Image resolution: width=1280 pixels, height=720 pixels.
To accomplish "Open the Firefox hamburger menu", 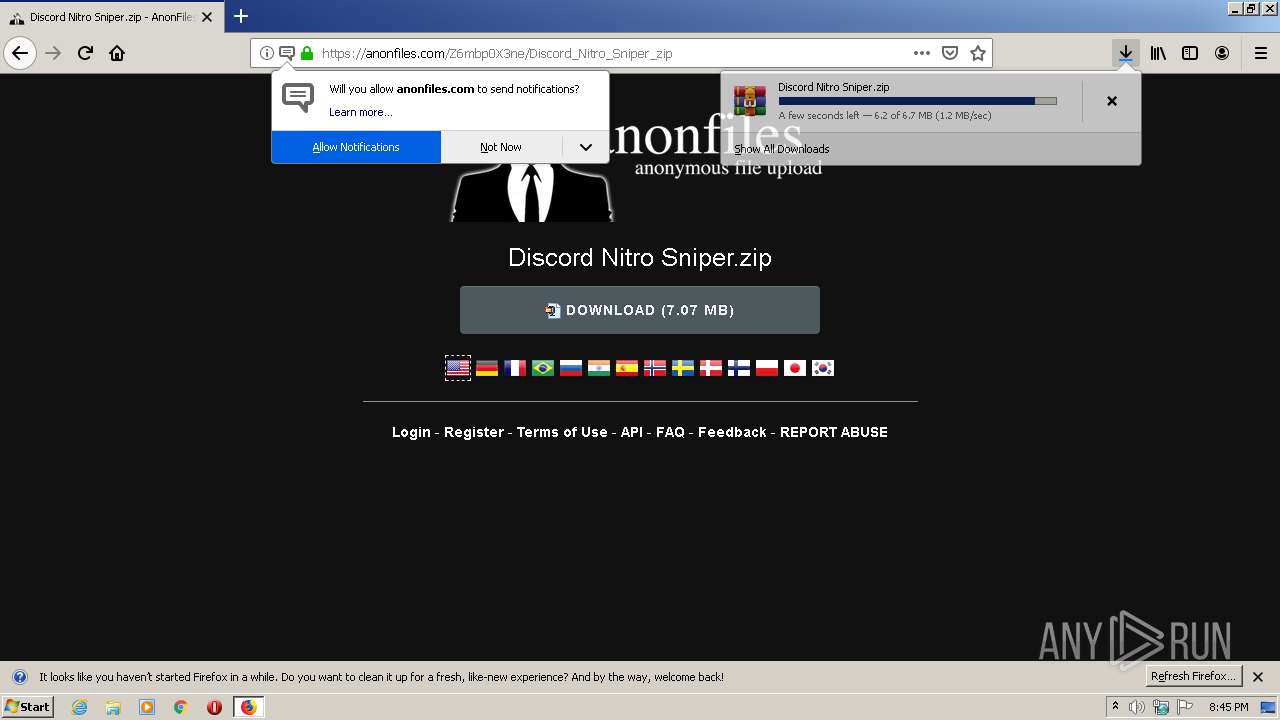I will click(x=1261, y=53).
